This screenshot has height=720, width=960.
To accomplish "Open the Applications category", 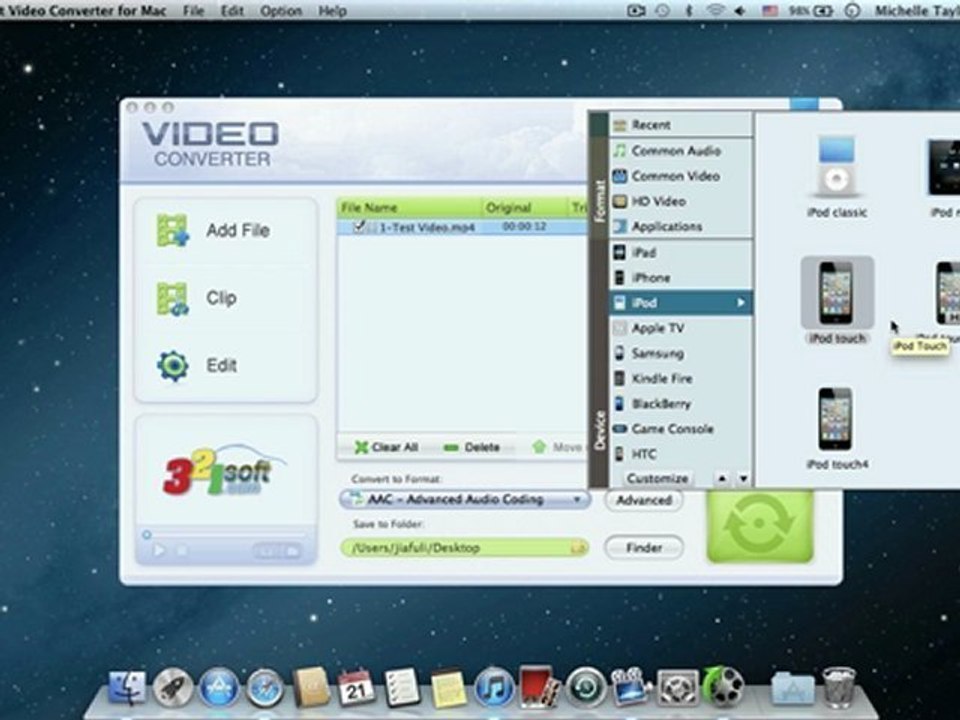I will click(681, 227).
